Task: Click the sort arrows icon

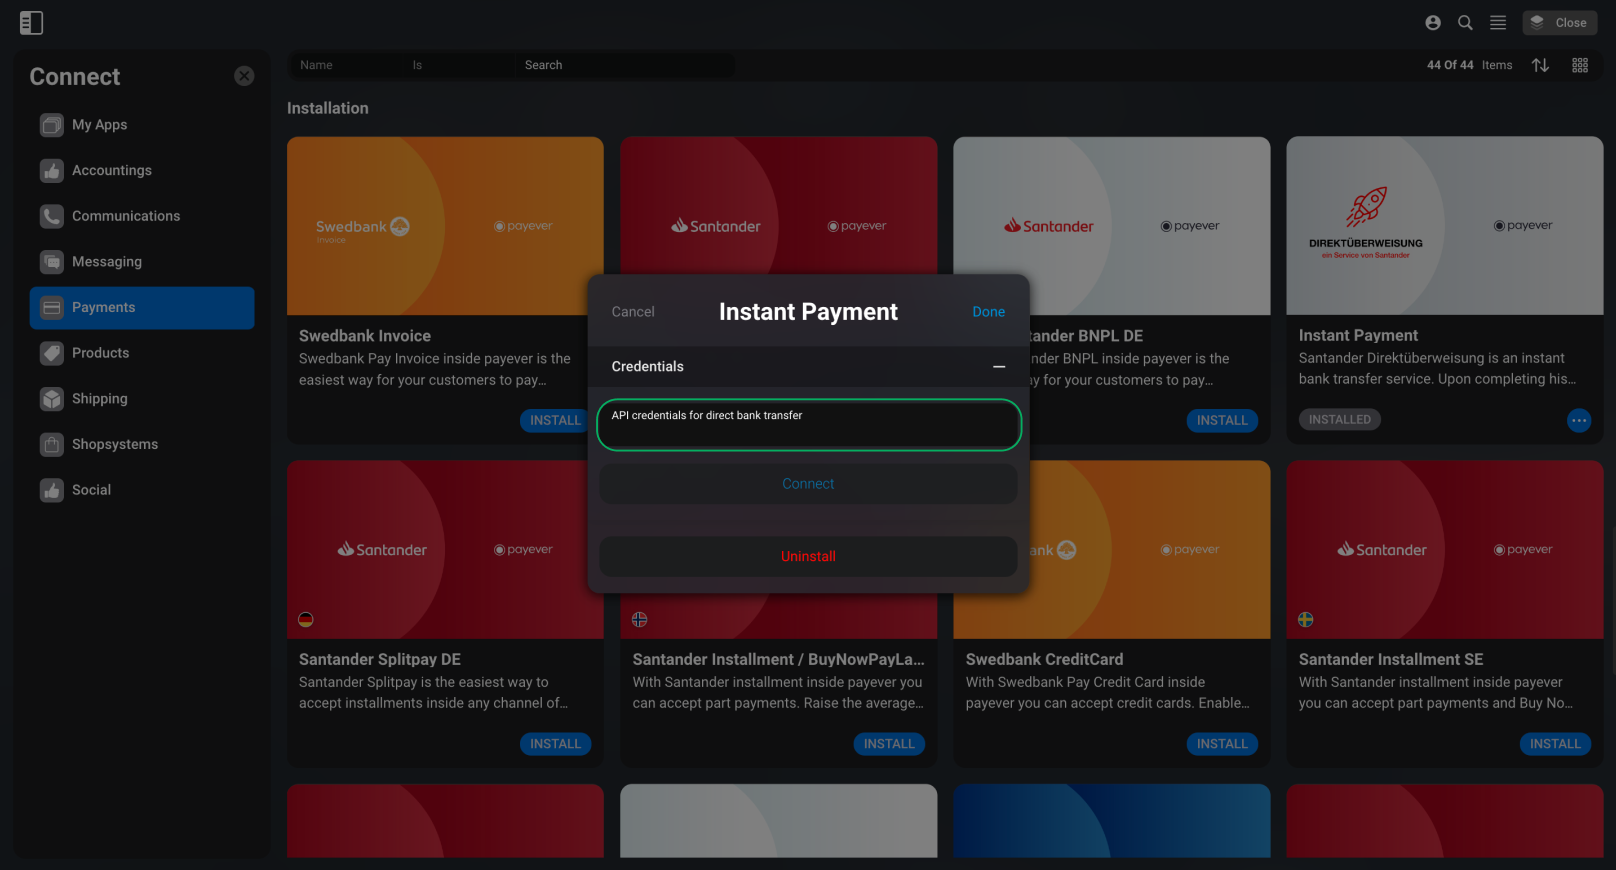Action: 1540,65
